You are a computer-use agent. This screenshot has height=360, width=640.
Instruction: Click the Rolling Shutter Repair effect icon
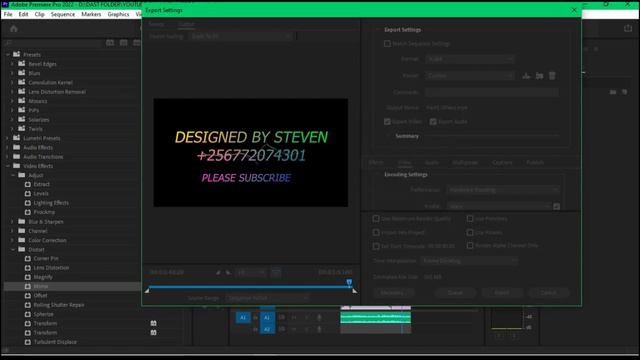28,305
